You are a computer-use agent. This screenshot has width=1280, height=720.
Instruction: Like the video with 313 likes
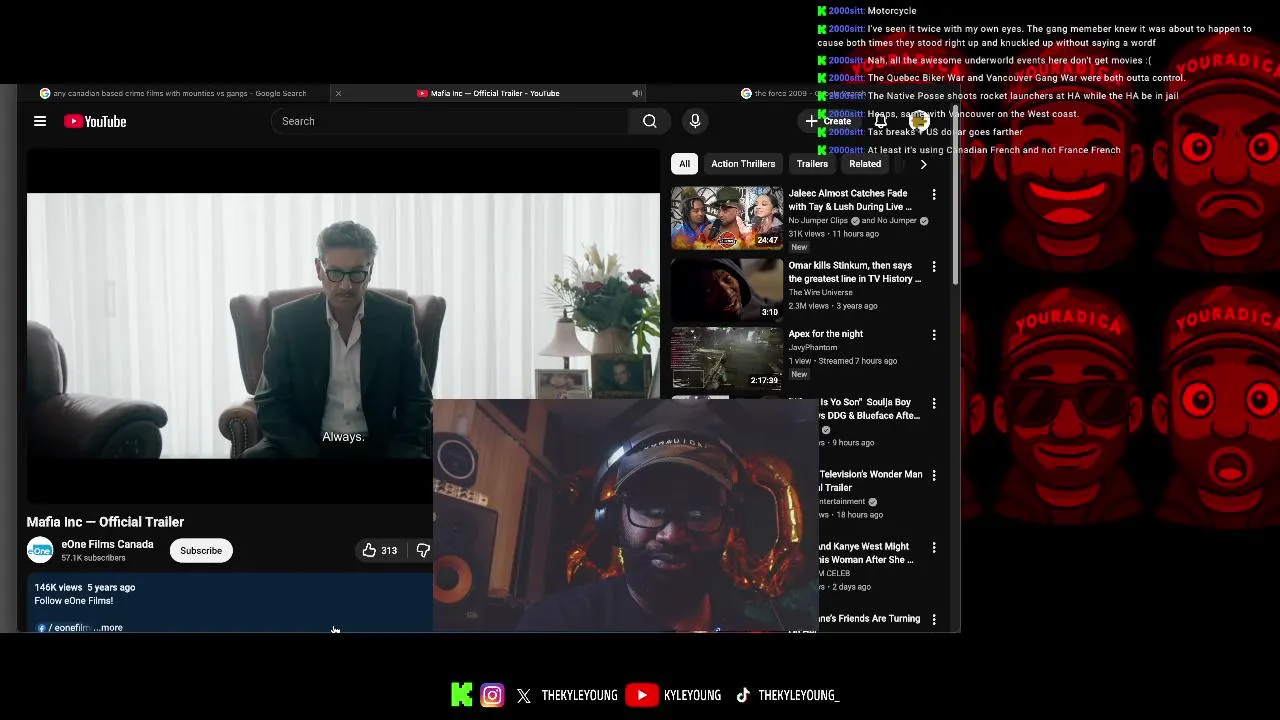380,550
